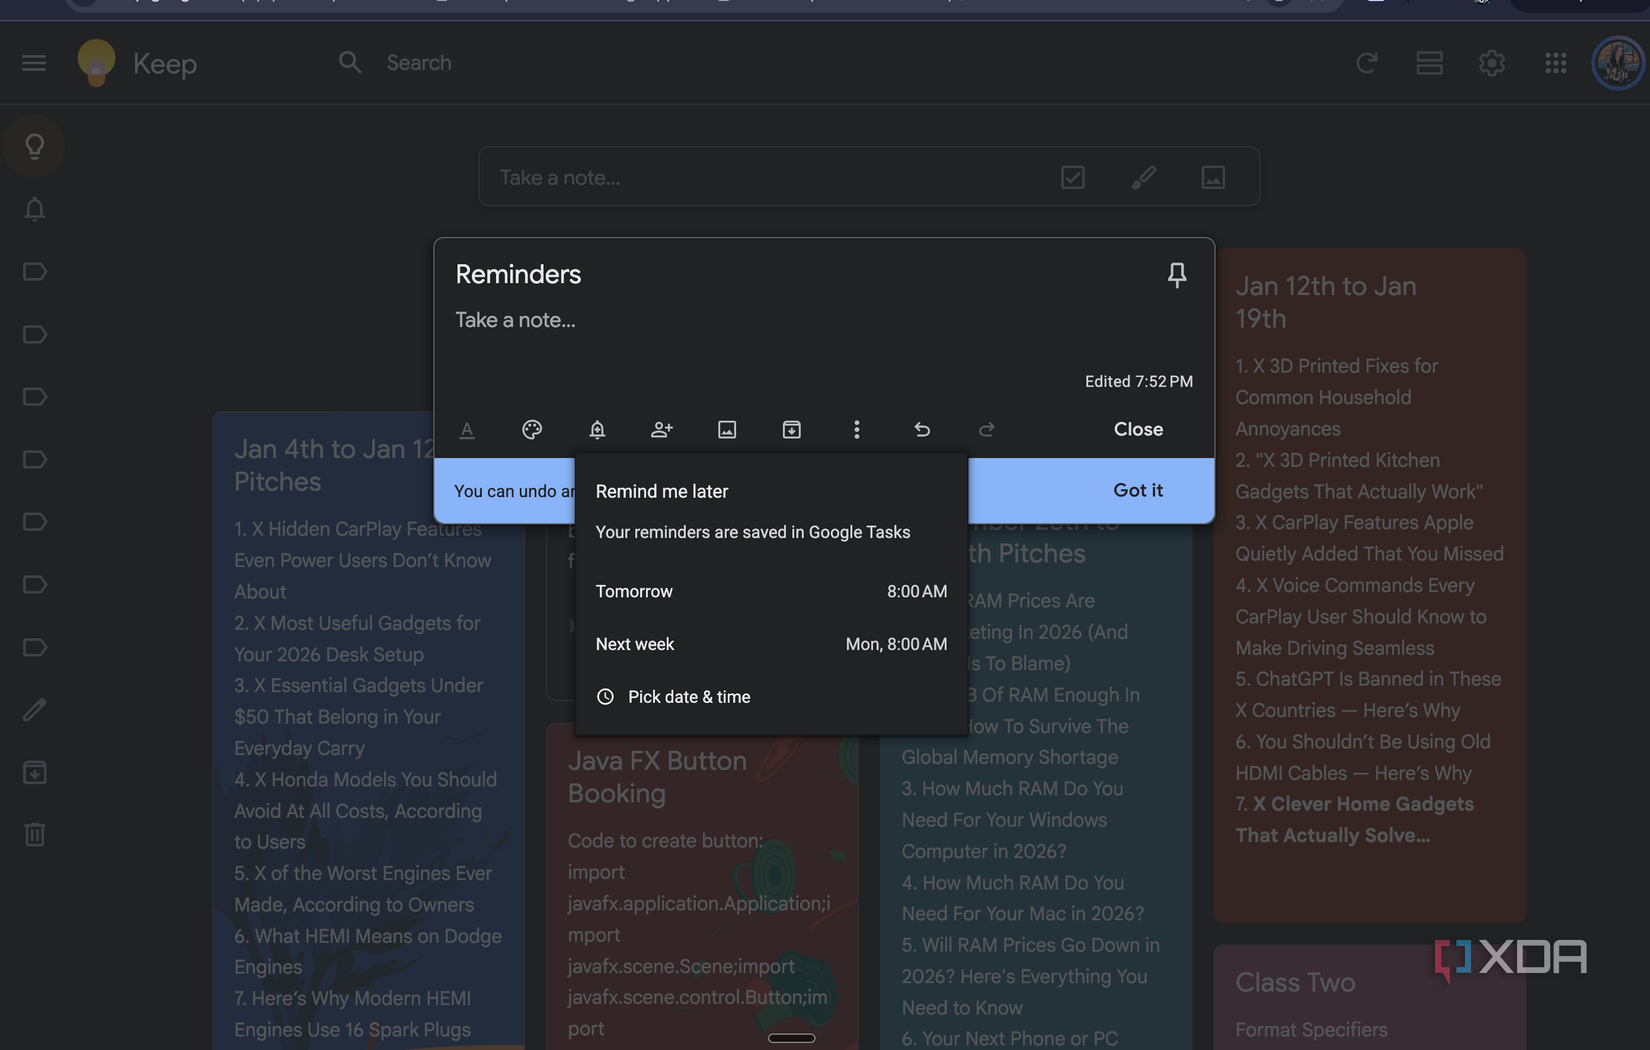Viewport: 1650px width, 1050px height.
Task: Add a collaborator to the note
Action: click(662, 430)
